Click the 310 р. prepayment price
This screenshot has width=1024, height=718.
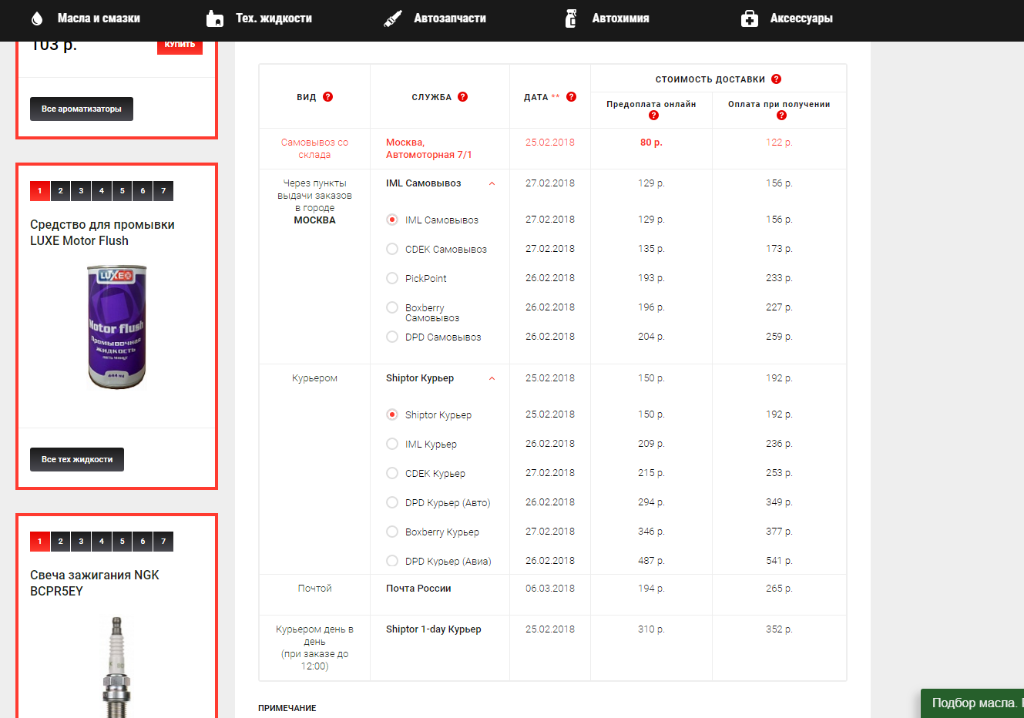coord(651,629)
